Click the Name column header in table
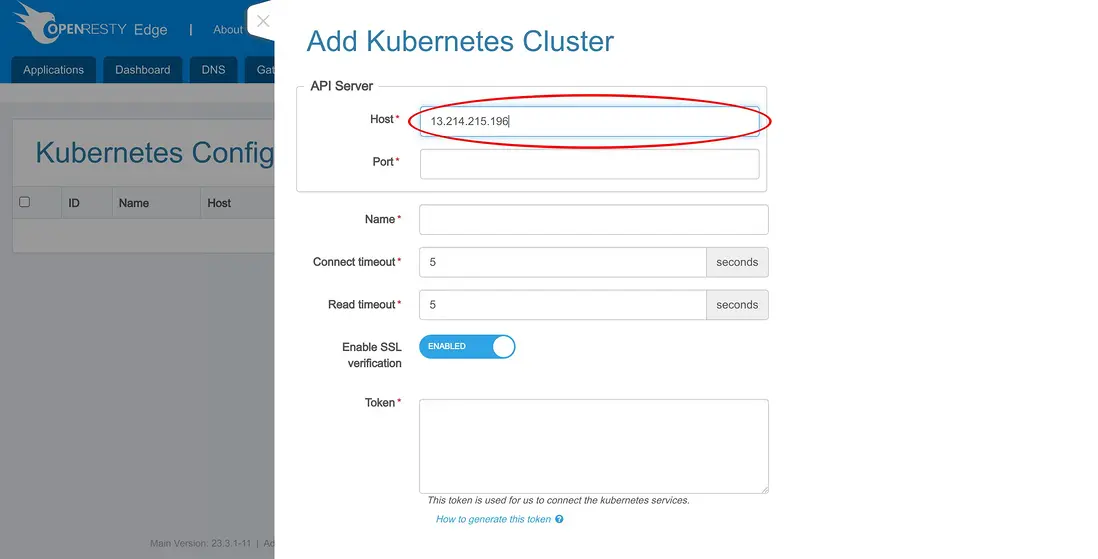This screenshot has width=1098, height=559. click(134, 203)
